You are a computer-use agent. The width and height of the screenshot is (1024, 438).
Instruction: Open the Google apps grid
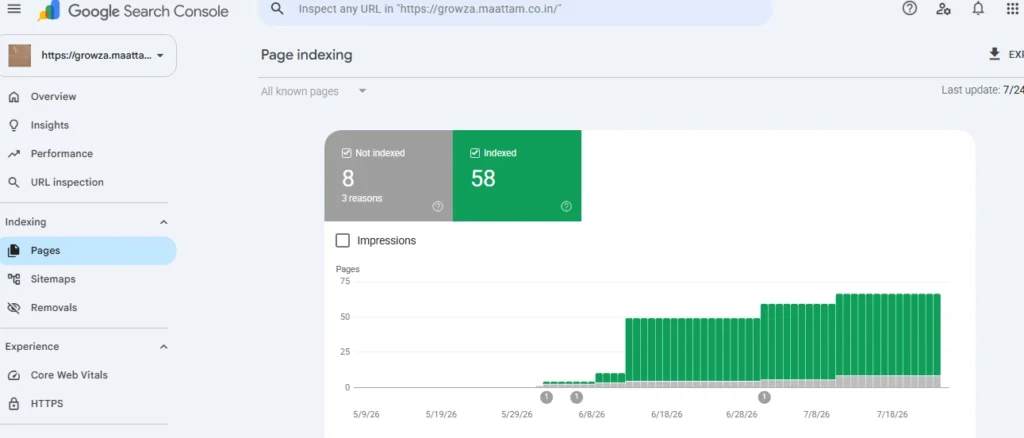[1013, 9]
